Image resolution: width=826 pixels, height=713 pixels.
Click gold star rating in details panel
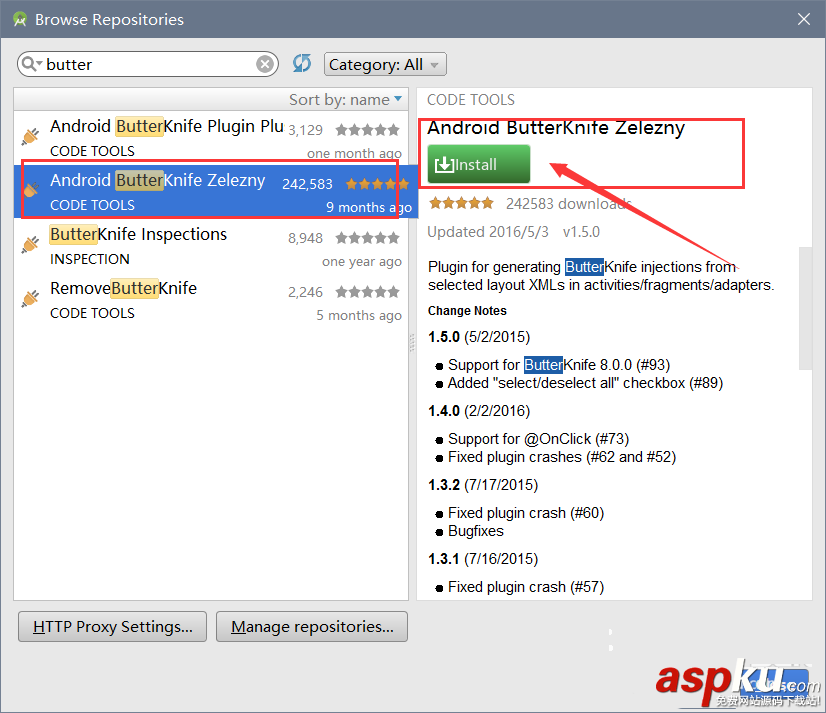(461, 203)
